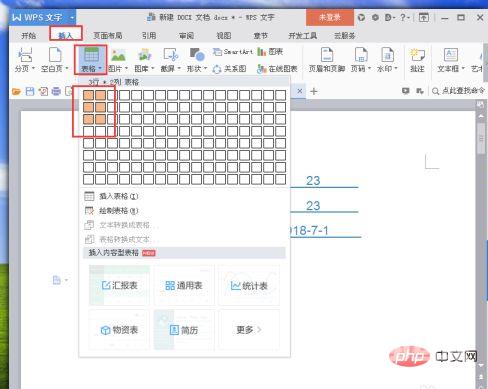
Task: Insert a picture with 图片 icon
Action: pos(118,55)
